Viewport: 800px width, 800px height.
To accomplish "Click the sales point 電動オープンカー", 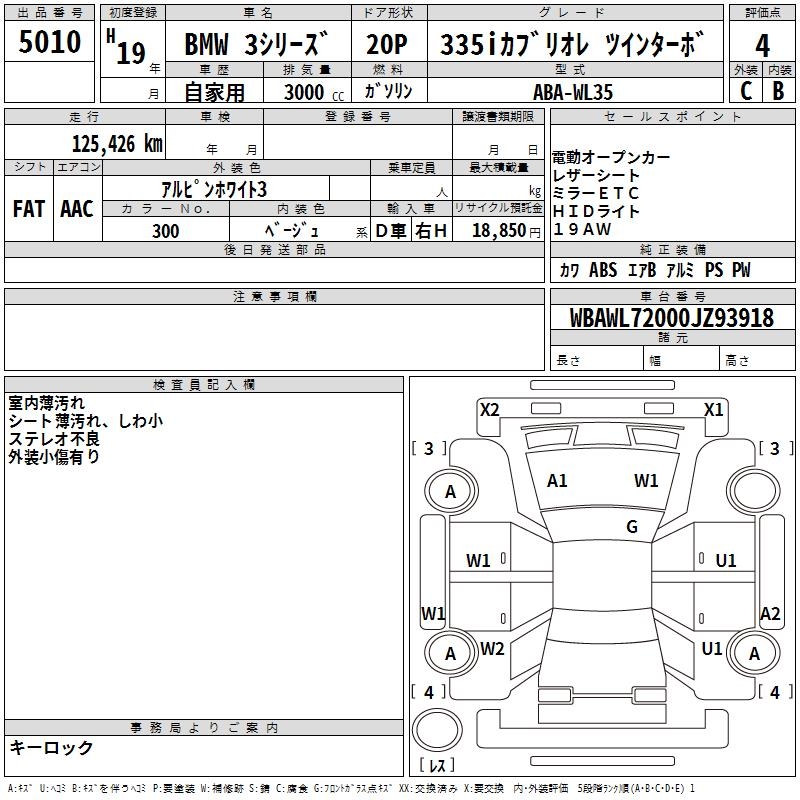I will pos(611,157).
